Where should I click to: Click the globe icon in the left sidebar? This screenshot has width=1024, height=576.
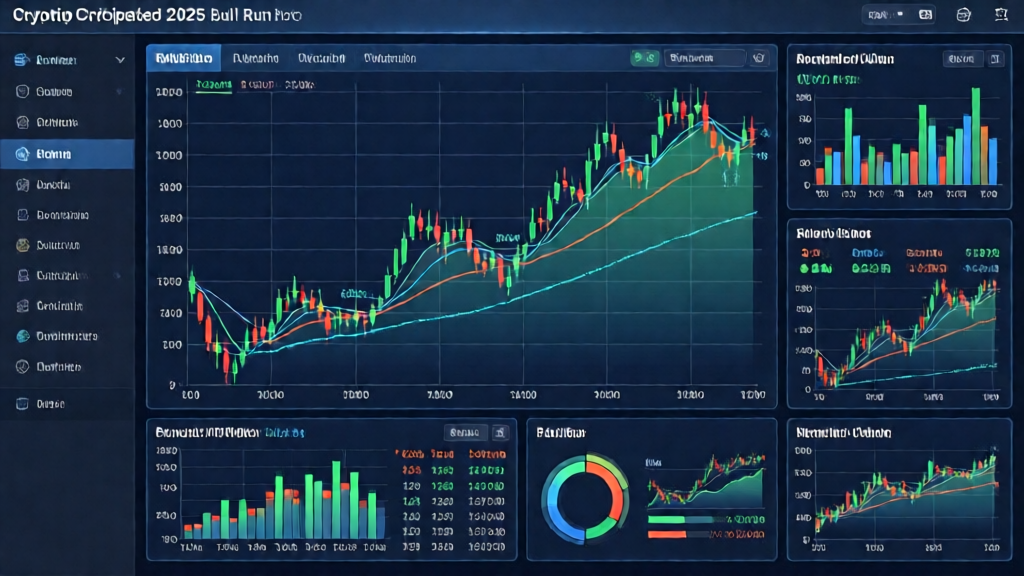point(21,336)
